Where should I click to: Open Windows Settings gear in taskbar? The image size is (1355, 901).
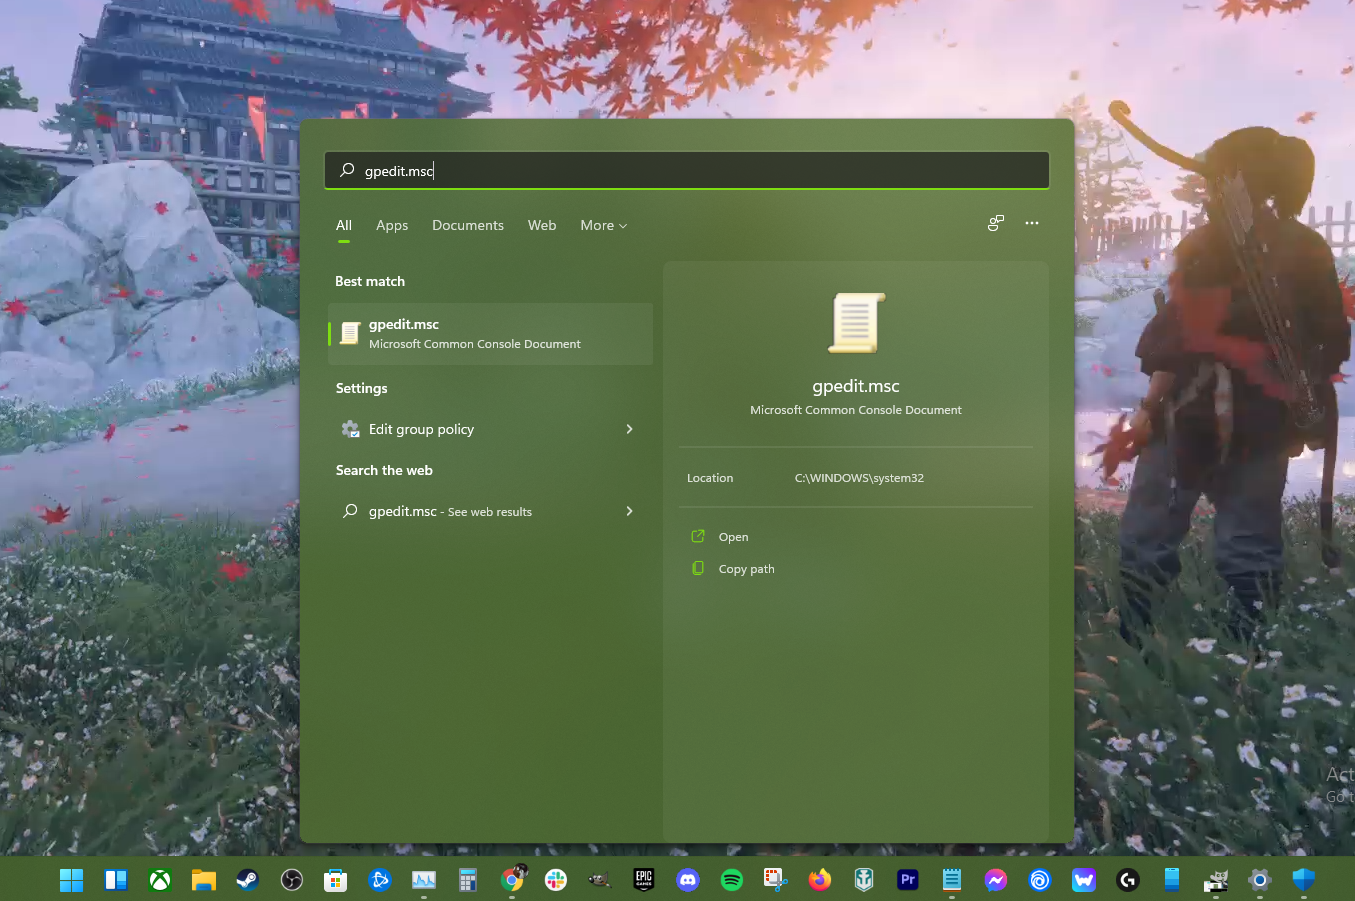[1260, 880]
